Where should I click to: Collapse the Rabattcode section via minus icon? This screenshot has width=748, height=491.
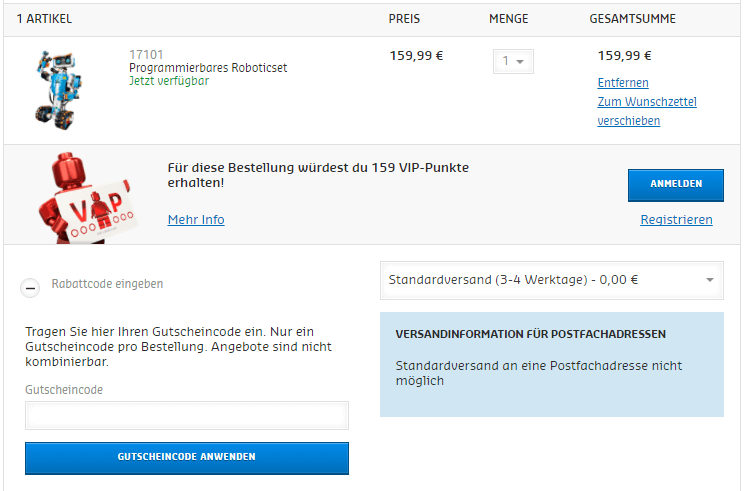[31, 285]
